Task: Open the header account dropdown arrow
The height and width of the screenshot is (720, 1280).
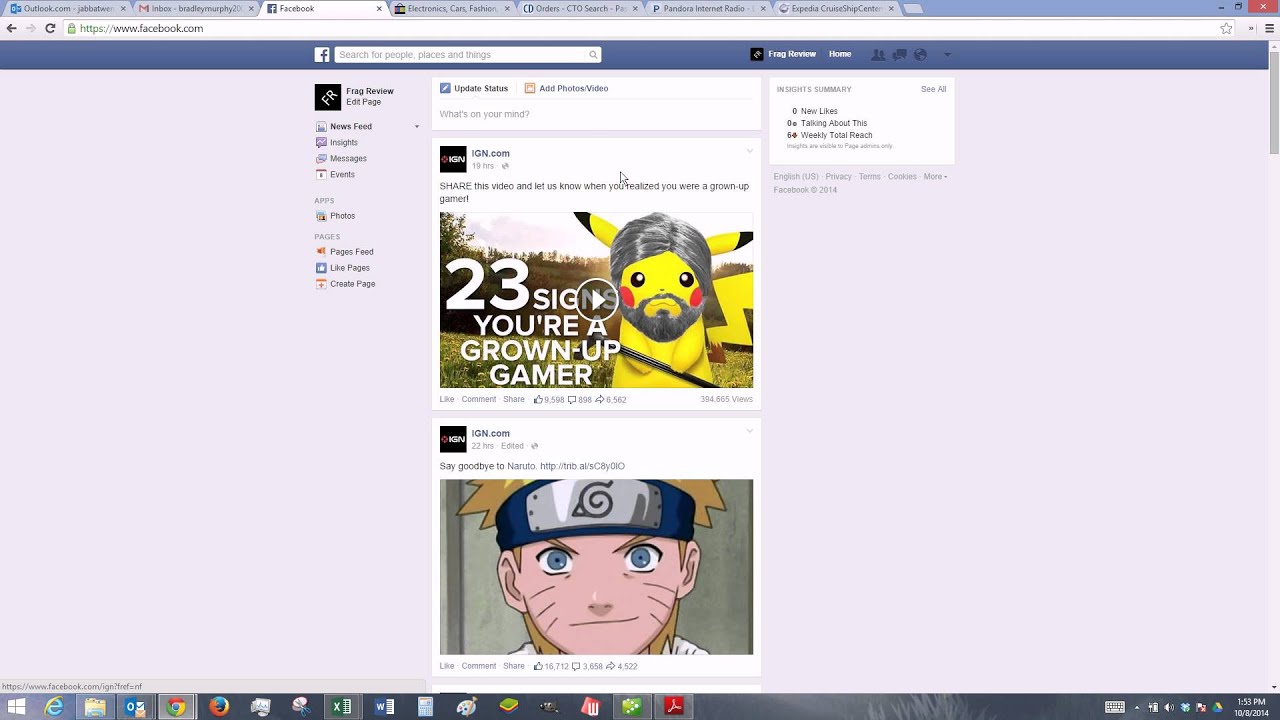Action: click(x=947, y=55)
